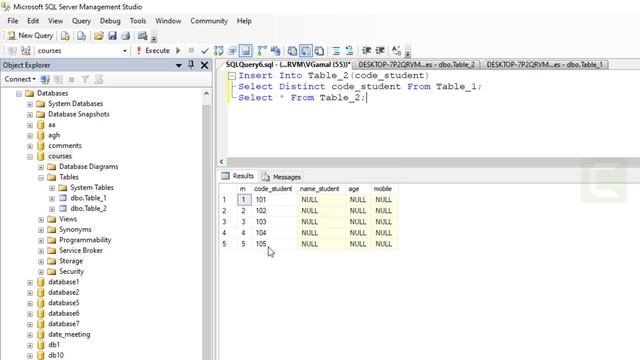Select Results to Grid icon
The height and width of the screenshot is (360, 640).
pyautogui.click(x=306, y=51)
